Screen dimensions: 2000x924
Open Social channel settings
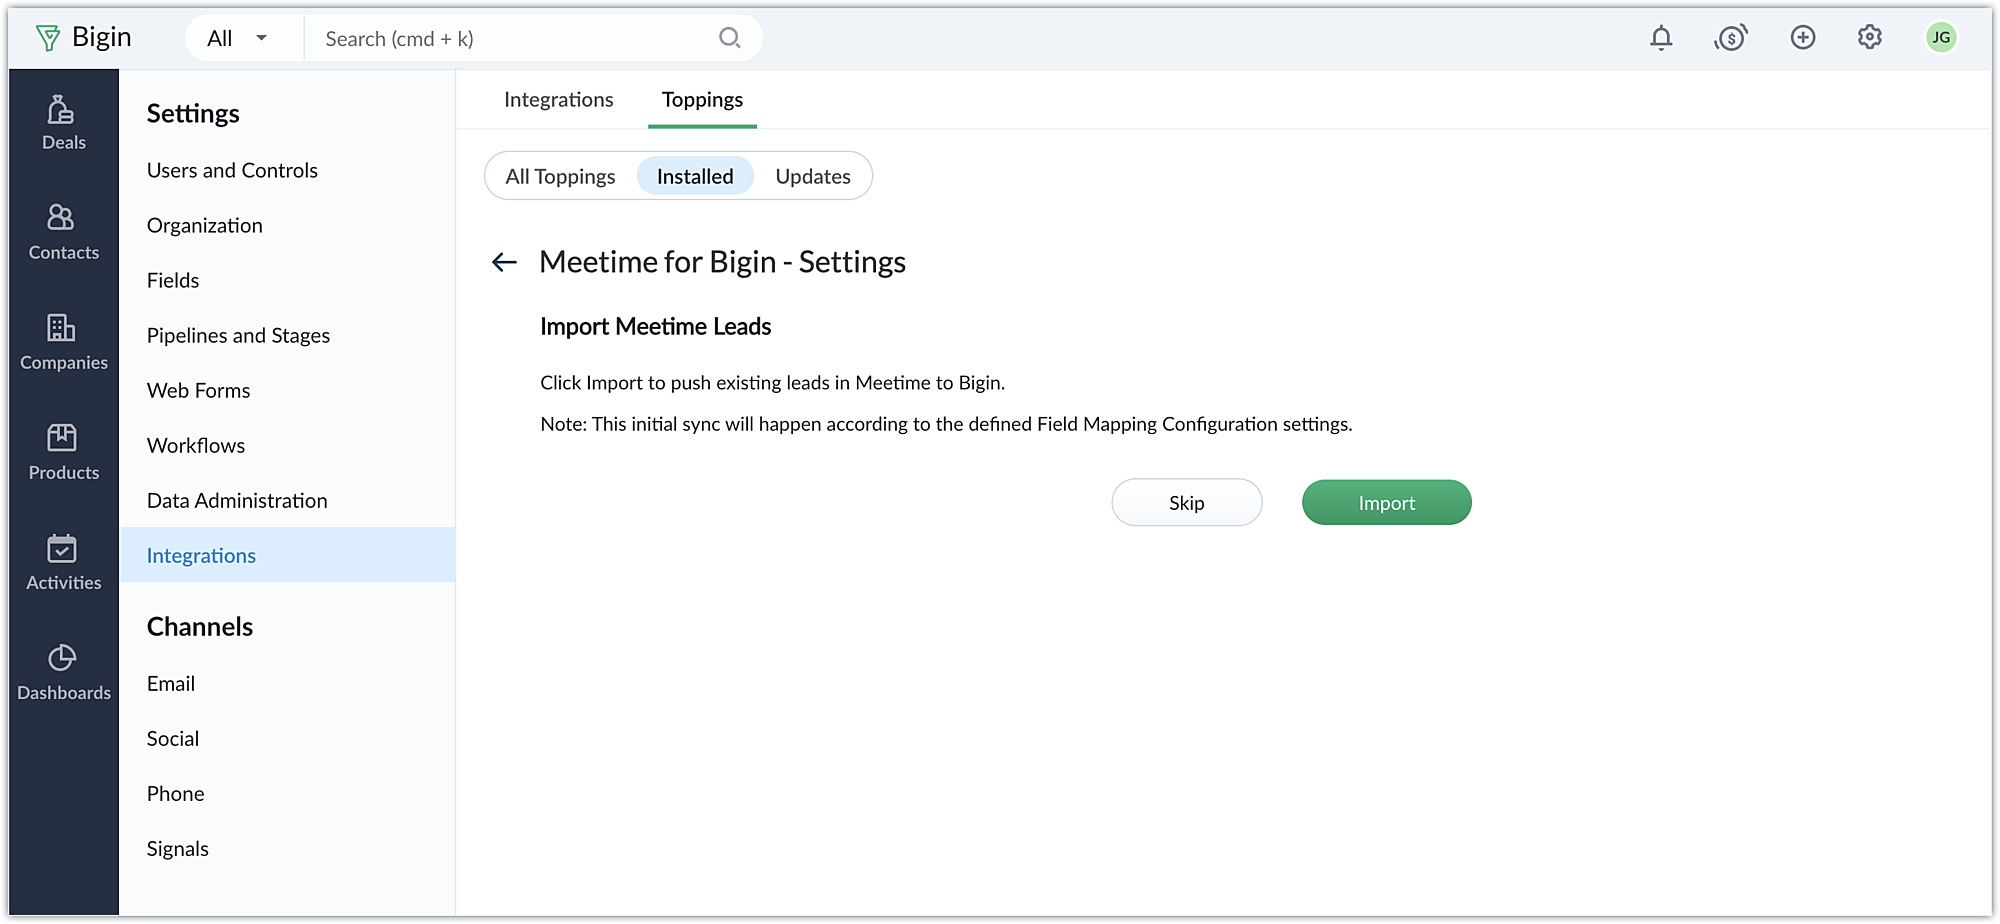(173, 739)
